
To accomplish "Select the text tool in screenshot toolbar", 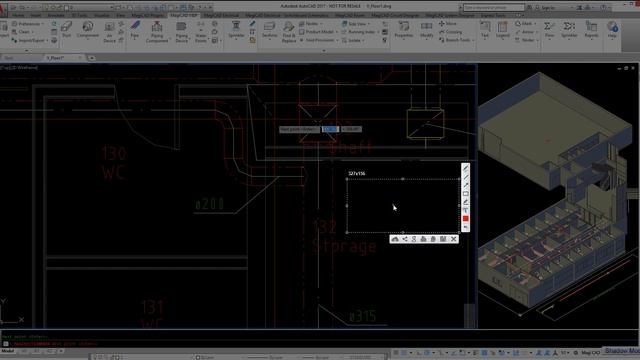I will tap(465, 210).
